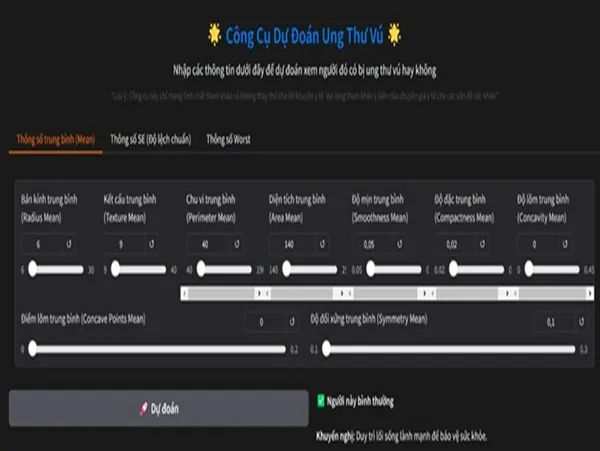Click the 'Dự đoán' predict button
600x451 pixels.
click(158, 409)
